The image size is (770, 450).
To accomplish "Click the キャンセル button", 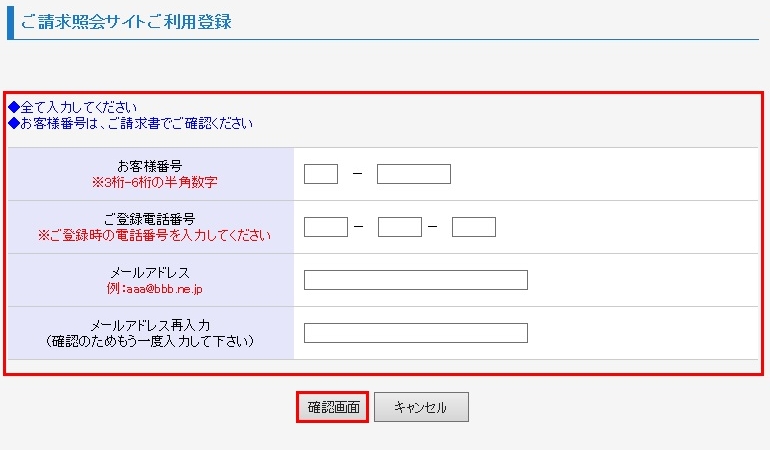I will (421, 407).
